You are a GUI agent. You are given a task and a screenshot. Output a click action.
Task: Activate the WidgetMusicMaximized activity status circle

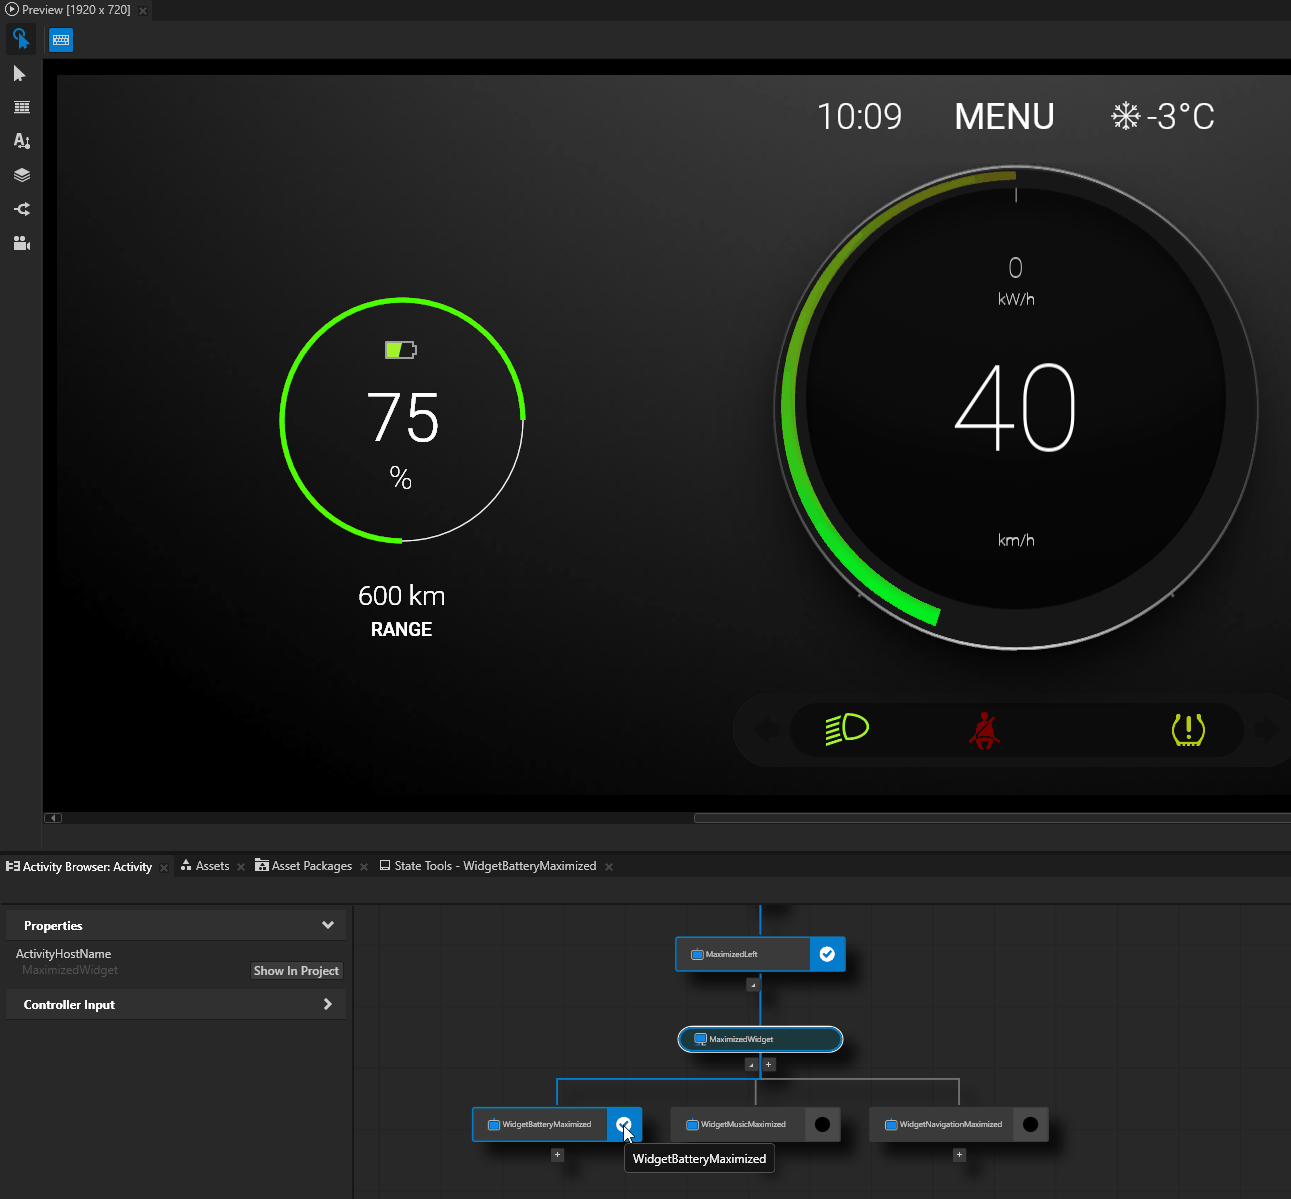(822, 1124)
